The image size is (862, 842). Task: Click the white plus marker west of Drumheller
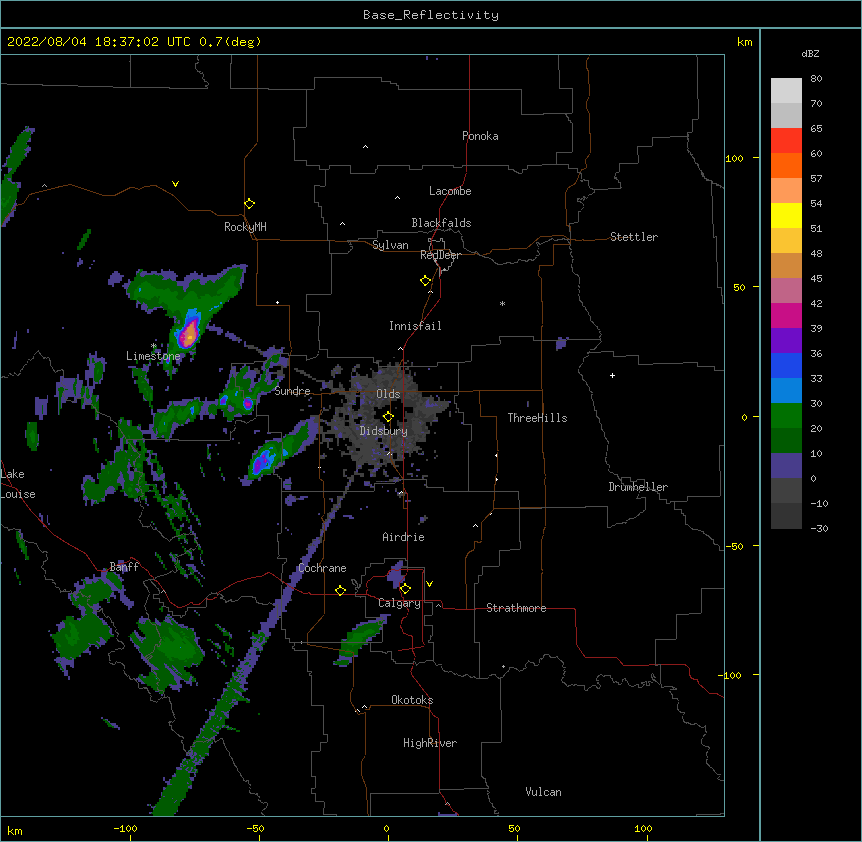[612, 375]
